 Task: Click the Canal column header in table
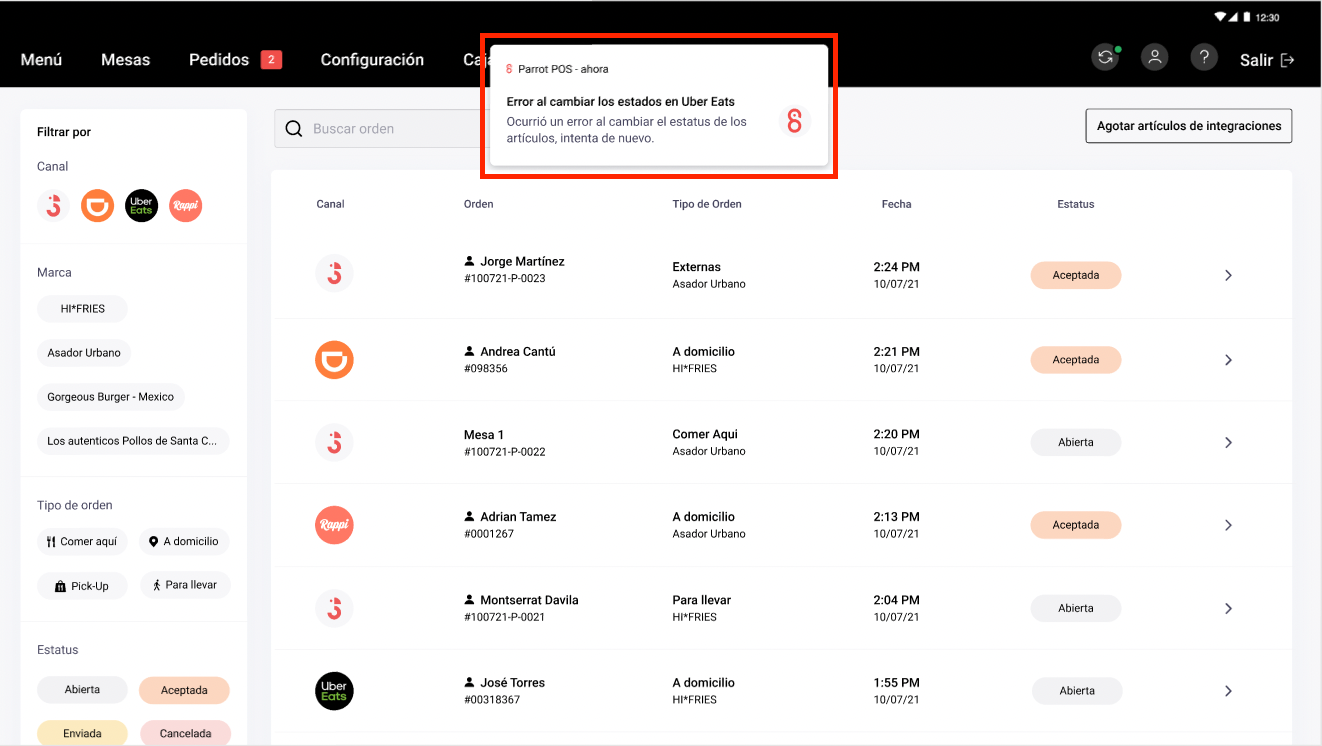(x=330, y=204)
